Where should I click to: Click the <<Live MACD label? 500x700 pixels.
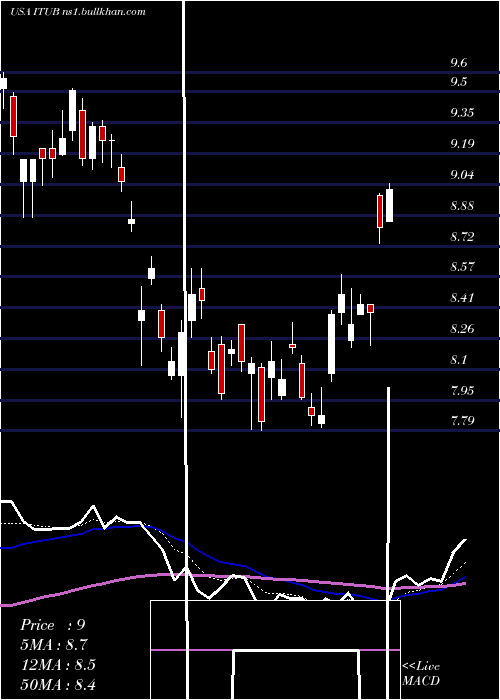tap(421, 673)
